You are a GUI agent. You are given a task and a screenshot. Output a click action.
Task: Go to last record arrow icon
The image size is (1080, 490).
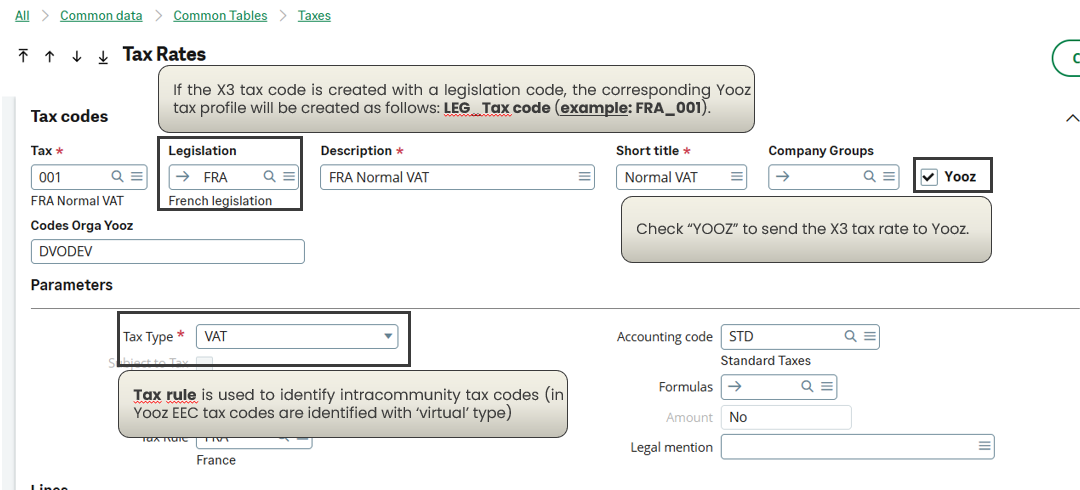[103, 57]
